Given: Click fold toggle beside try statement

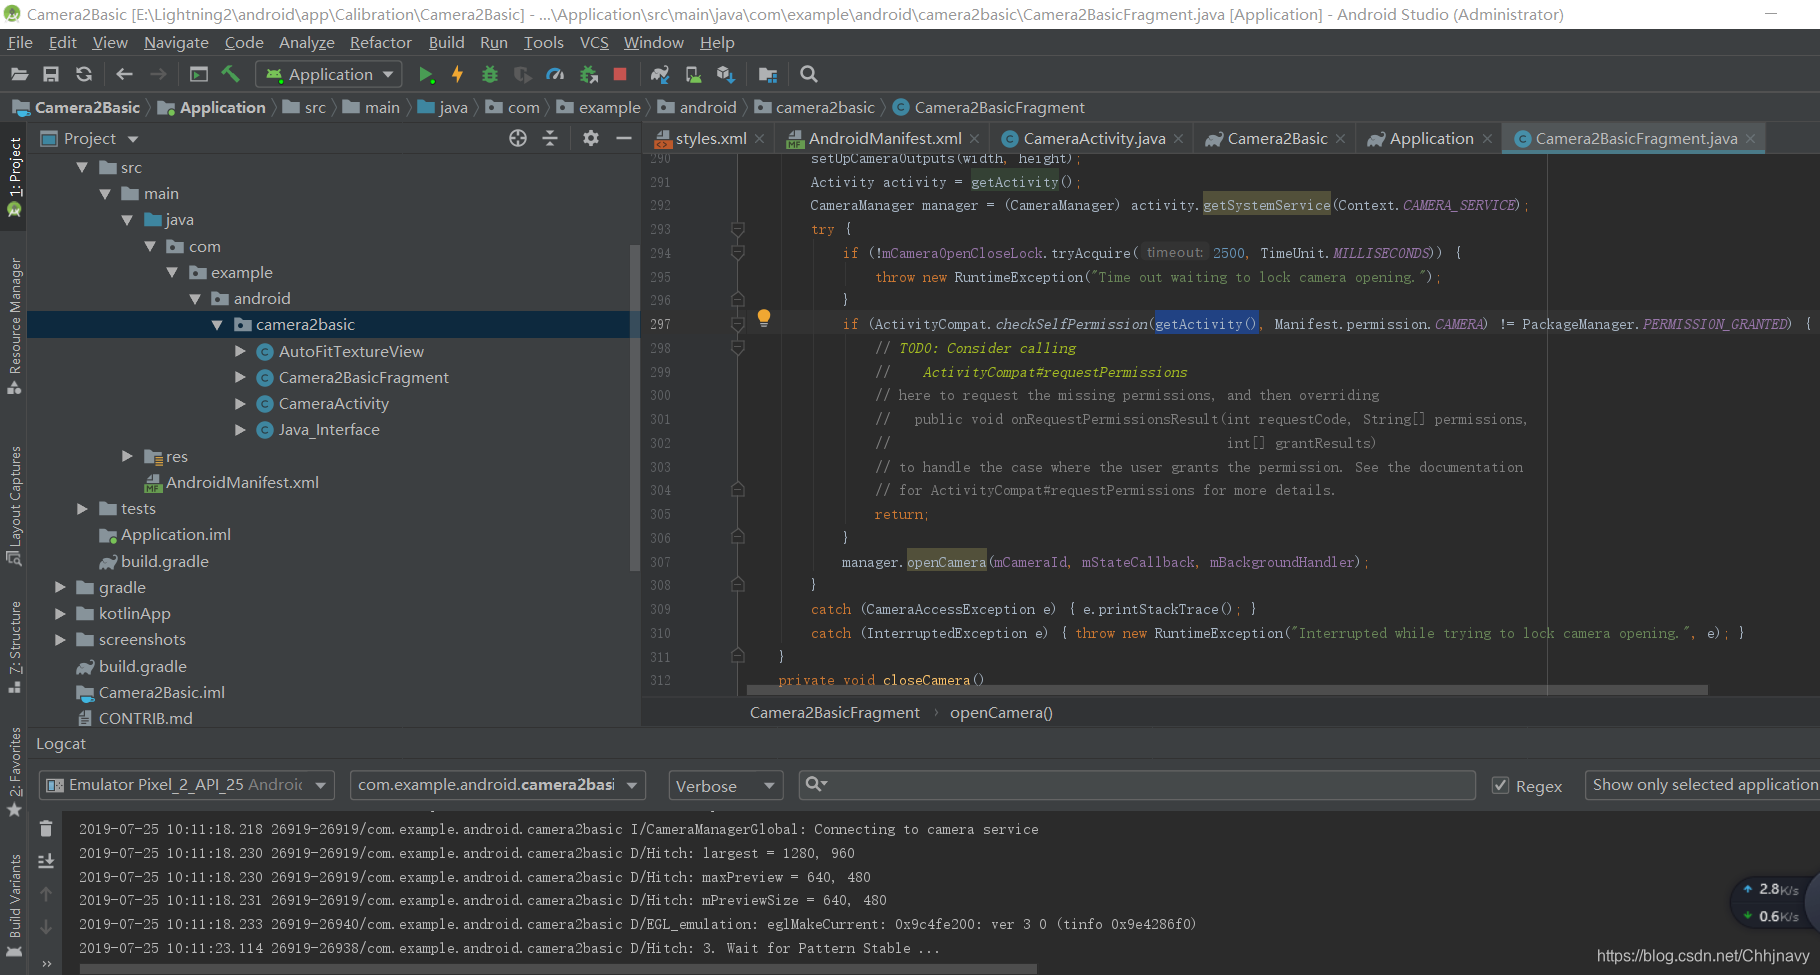Looking at the screenshot, I should (x=738, y=229).
